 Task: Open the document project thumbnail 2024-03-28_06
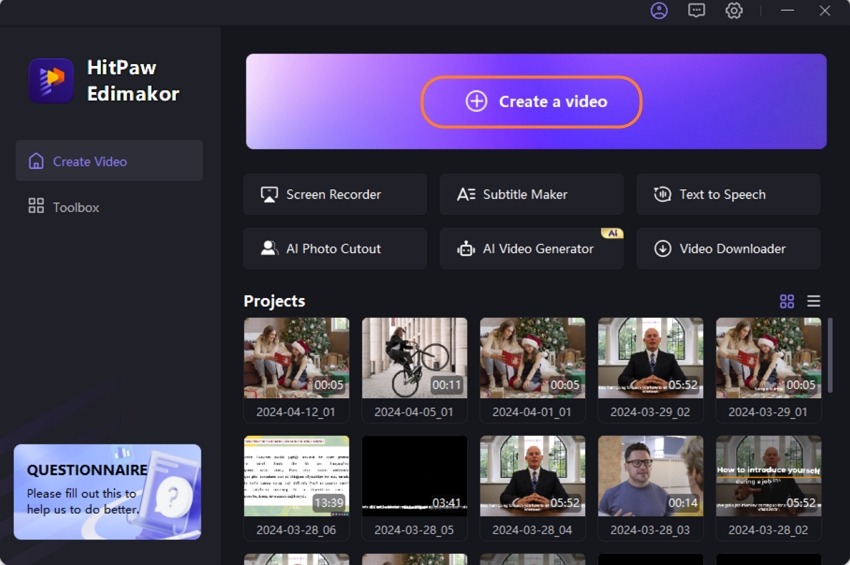point(297,476)
